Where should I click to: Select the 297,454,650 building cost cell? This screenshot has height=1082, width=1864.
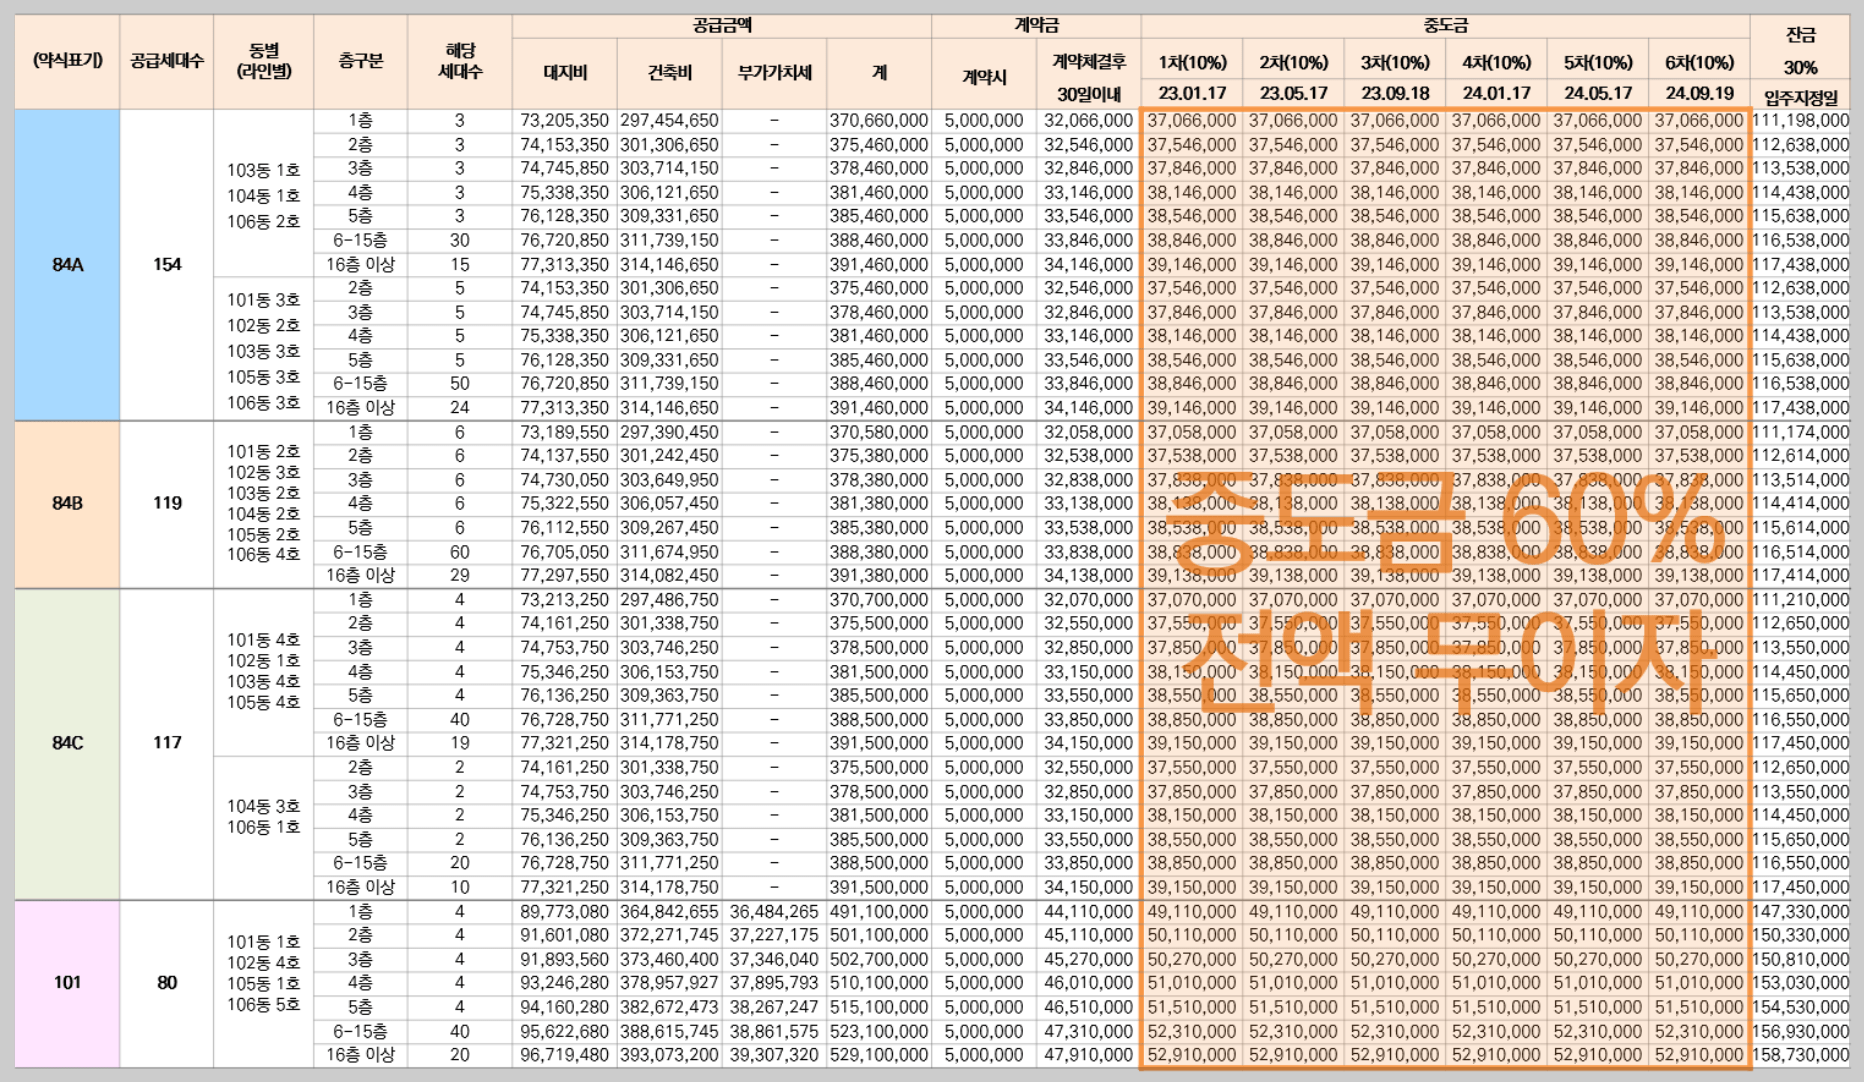670,121
